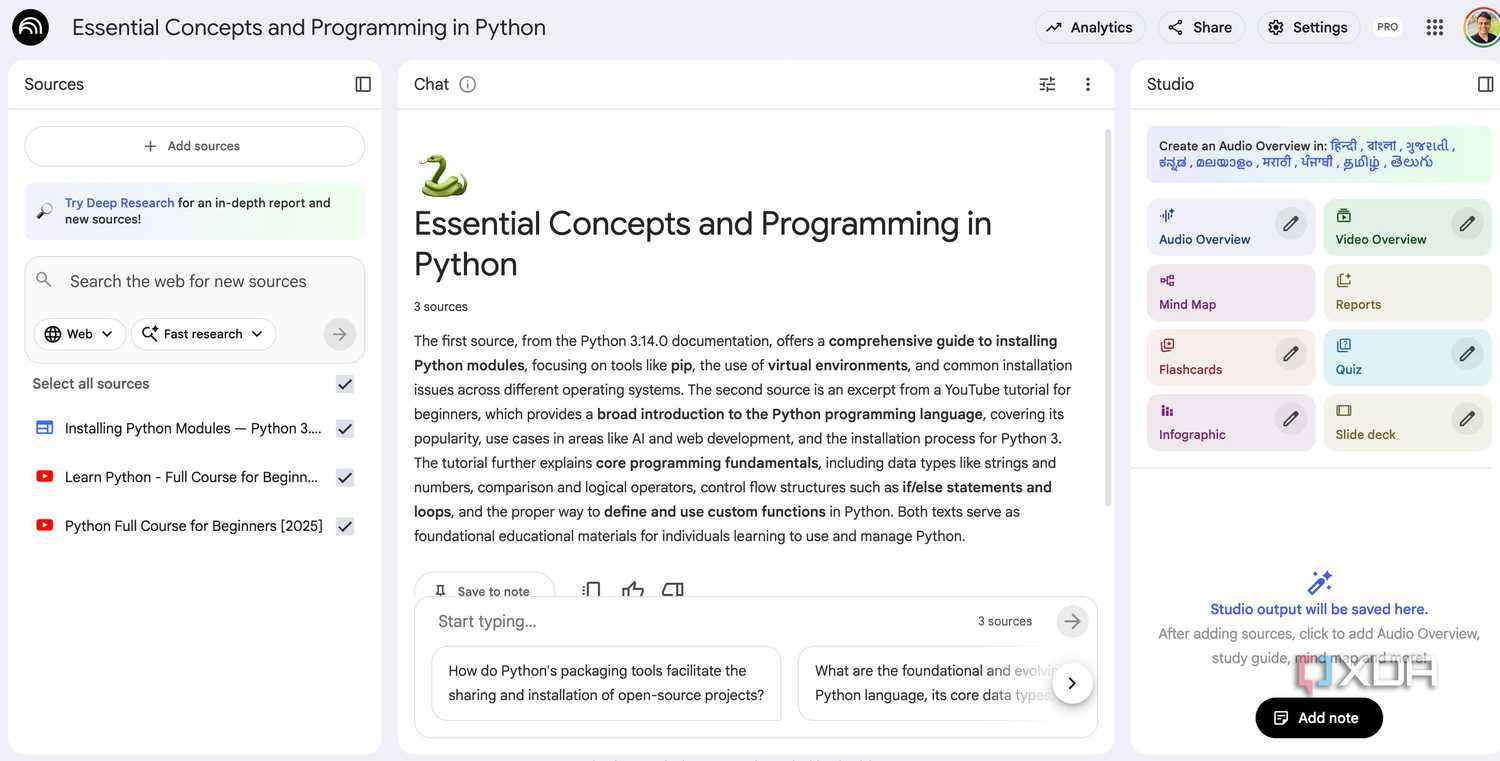
Task: Open notebook Settings
Action: (1308, 28)
